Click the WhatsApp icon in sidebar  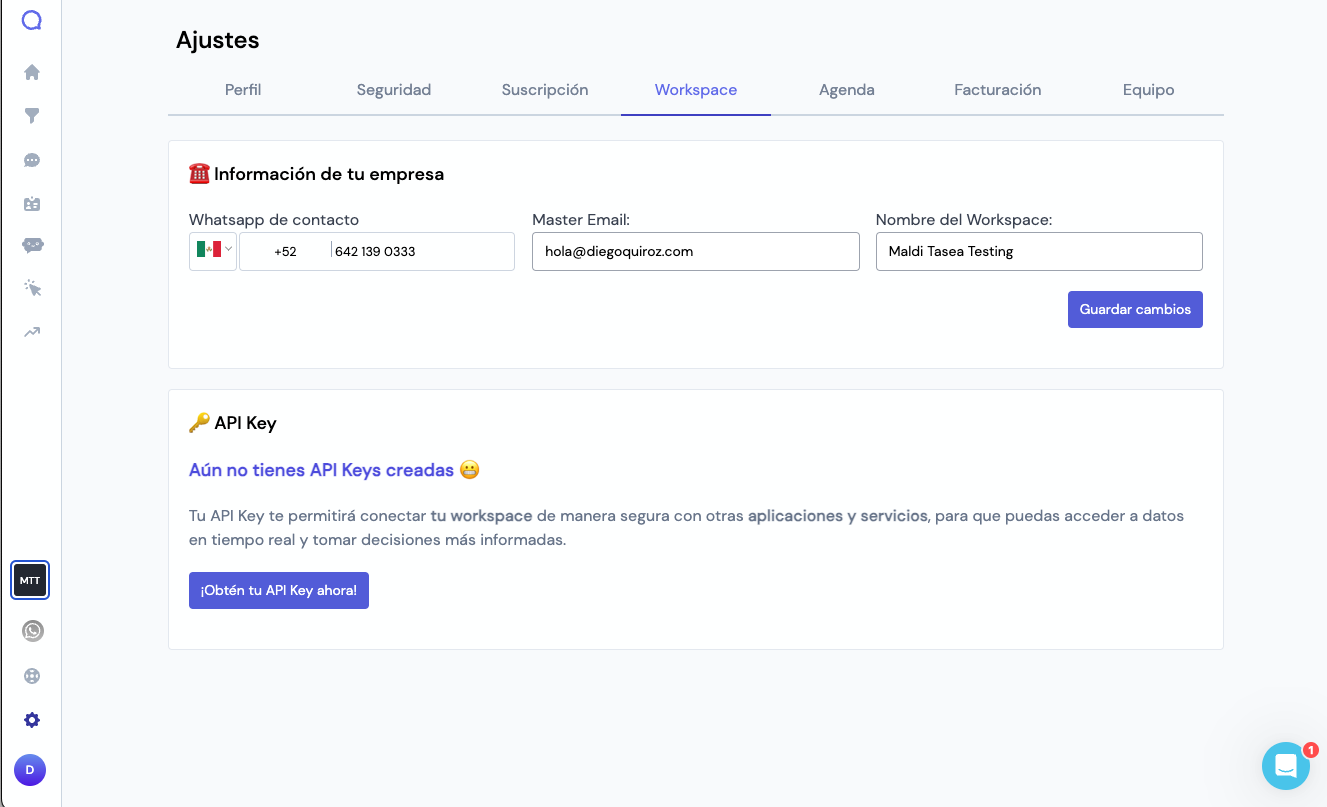[x=33, y=631]
